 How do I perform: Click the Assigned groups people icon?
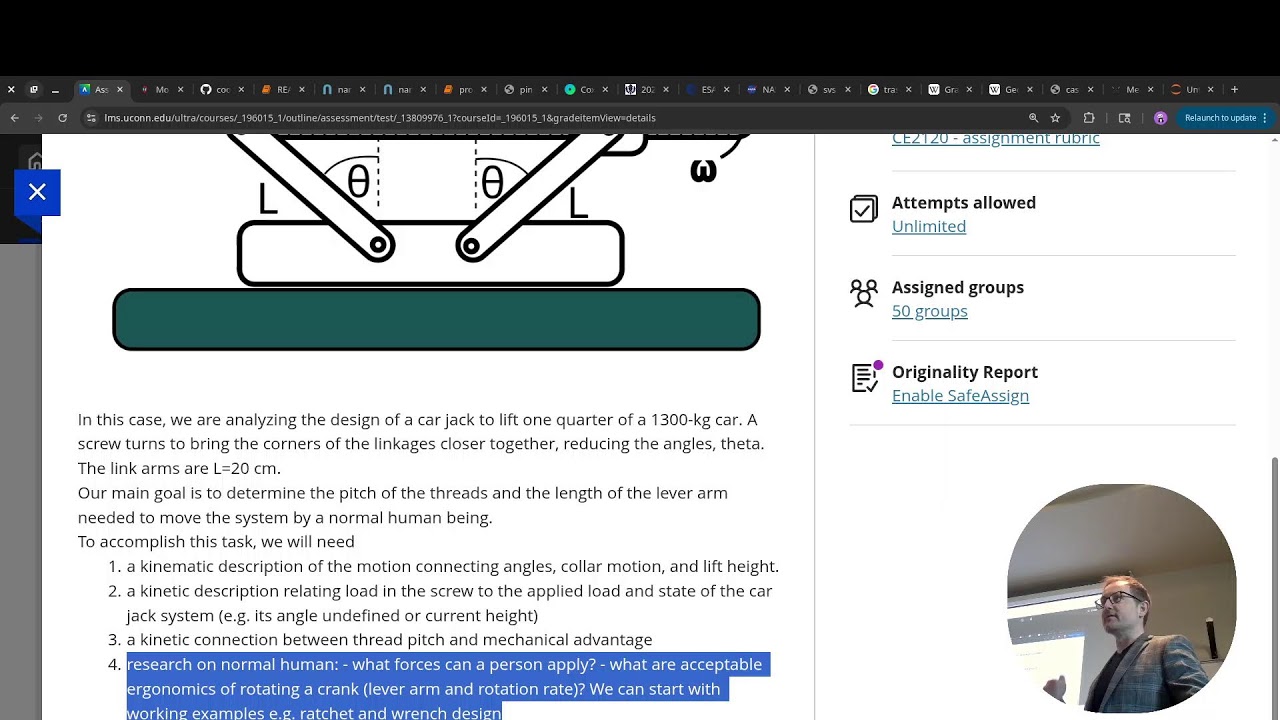click(x=864, y=293)
